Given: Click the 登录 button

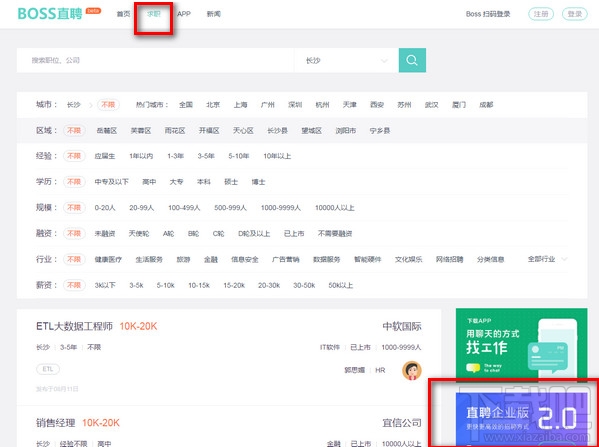Looking at the screenshot, I should click(575, 14).
